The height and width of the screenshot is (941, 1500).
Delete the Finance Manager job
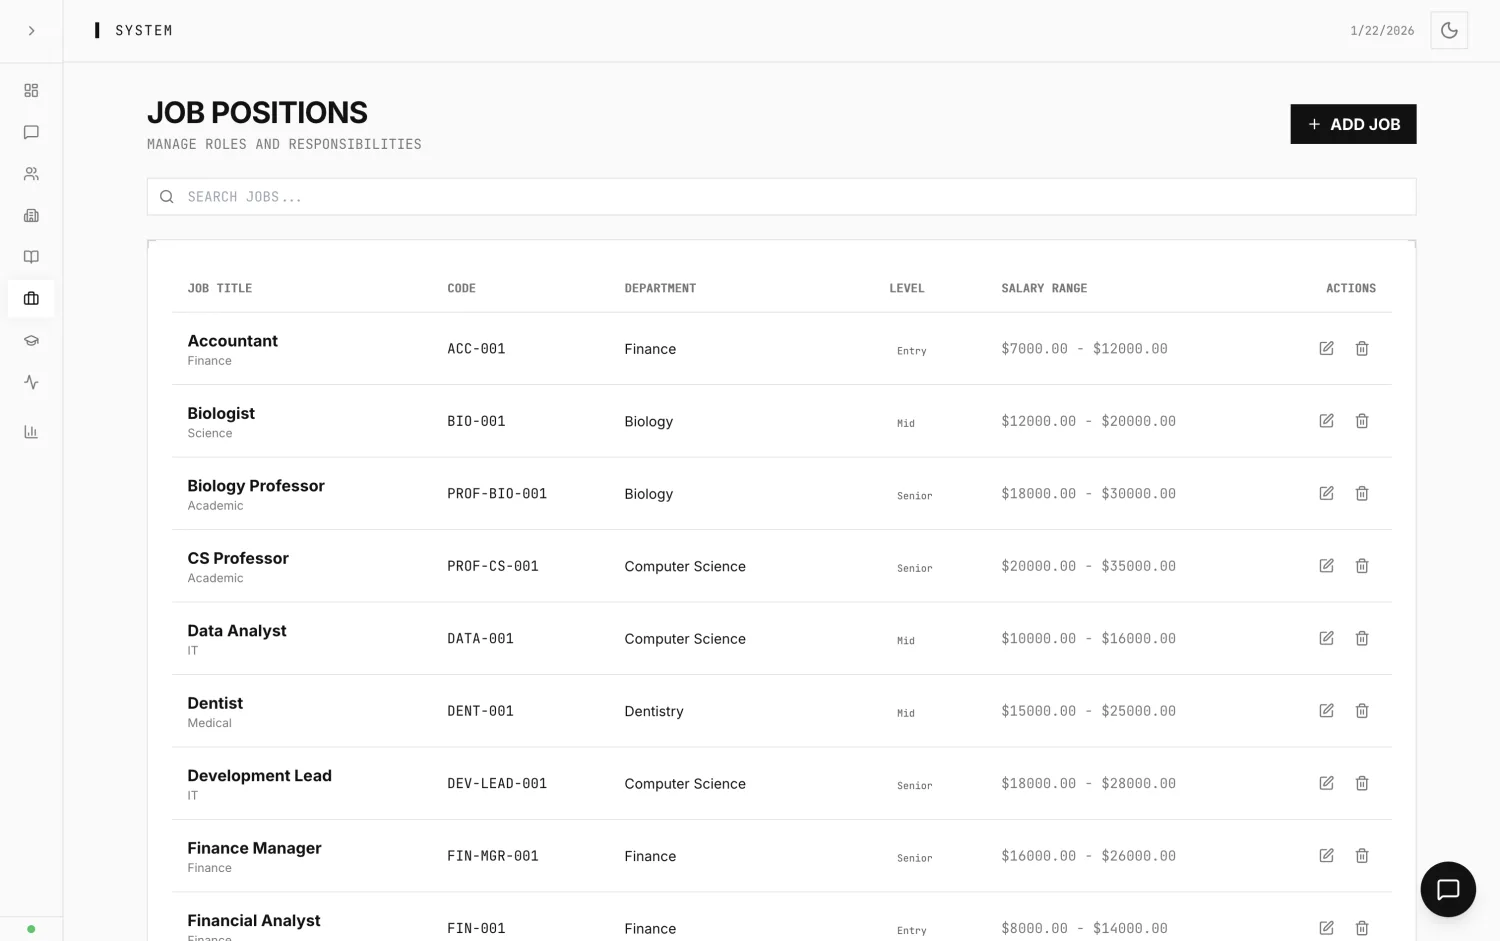(1362, 856)
